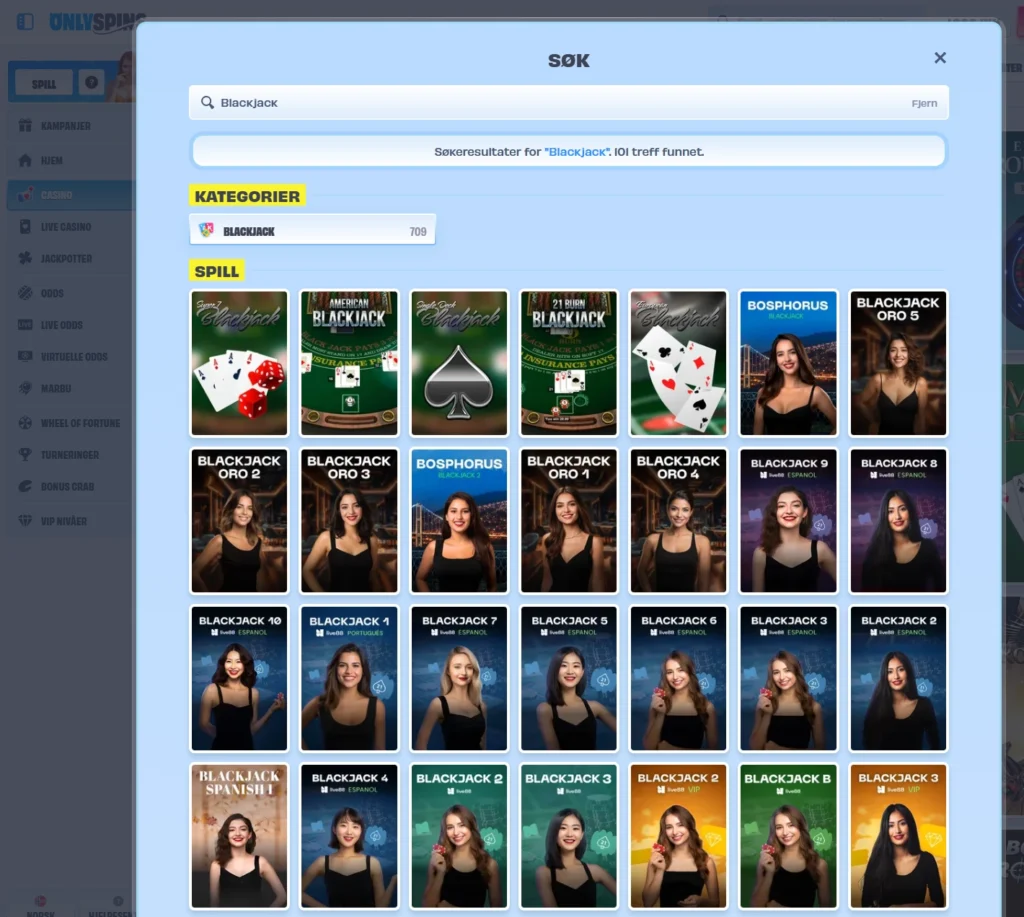Click the Jackpotter clover icon
The height and width of the screenshot is (917, 1024).
pos(25,258)
